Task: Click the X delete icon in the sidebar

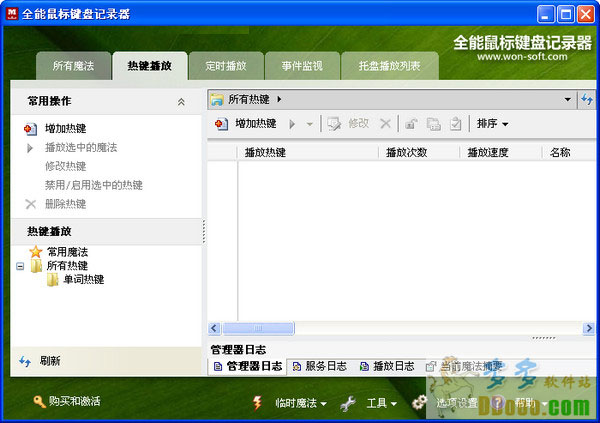Action: [30, 204]
